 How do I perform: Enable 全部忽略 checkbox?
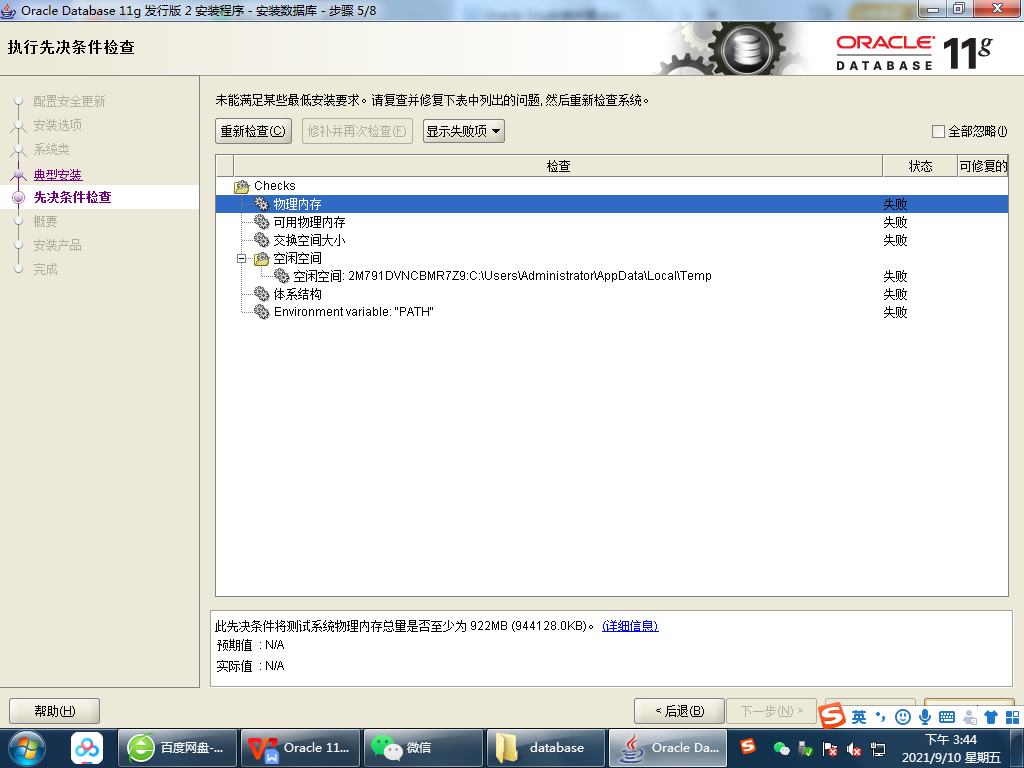[938, 132]
